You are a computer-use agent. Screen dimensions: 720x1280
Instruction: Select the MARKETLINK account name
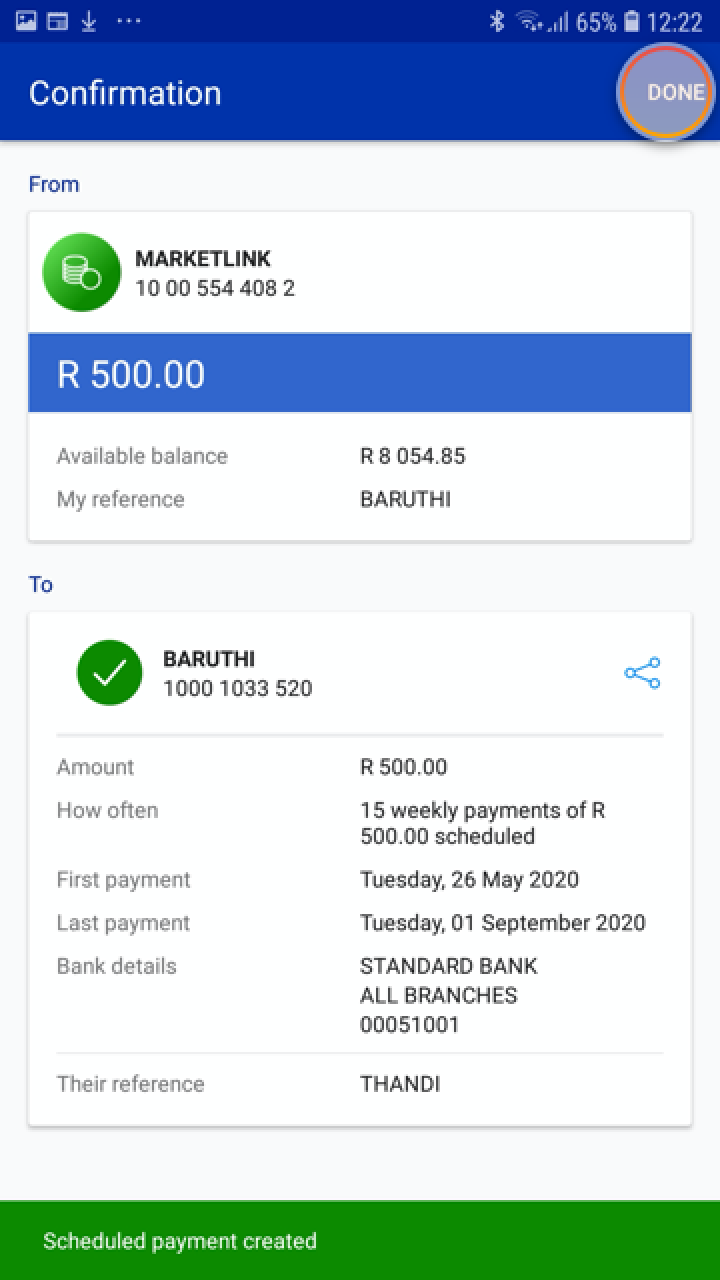pos(203,258)
